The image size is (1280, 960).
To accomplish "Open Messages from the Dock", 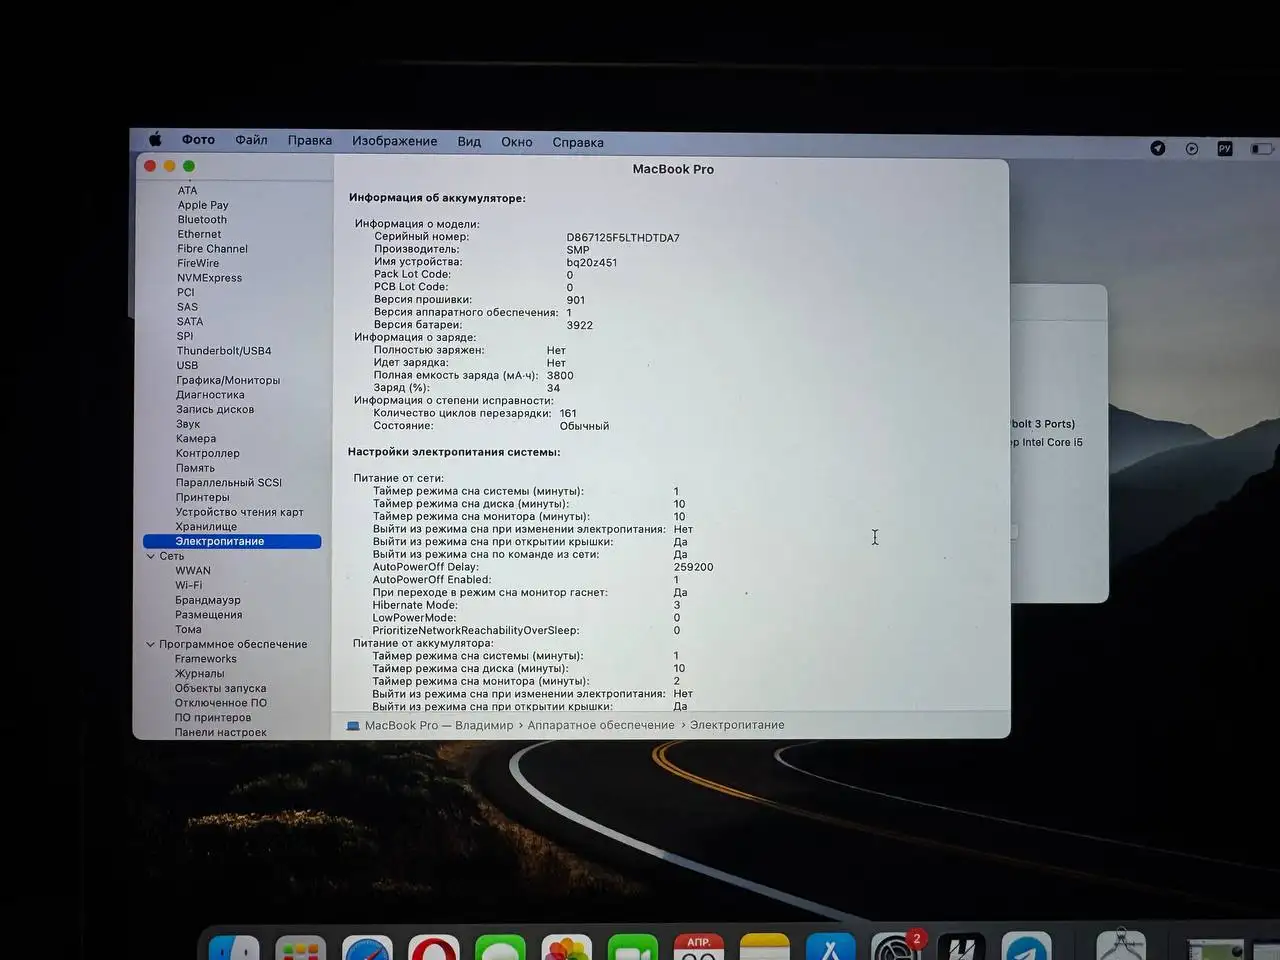I will 500,948.
